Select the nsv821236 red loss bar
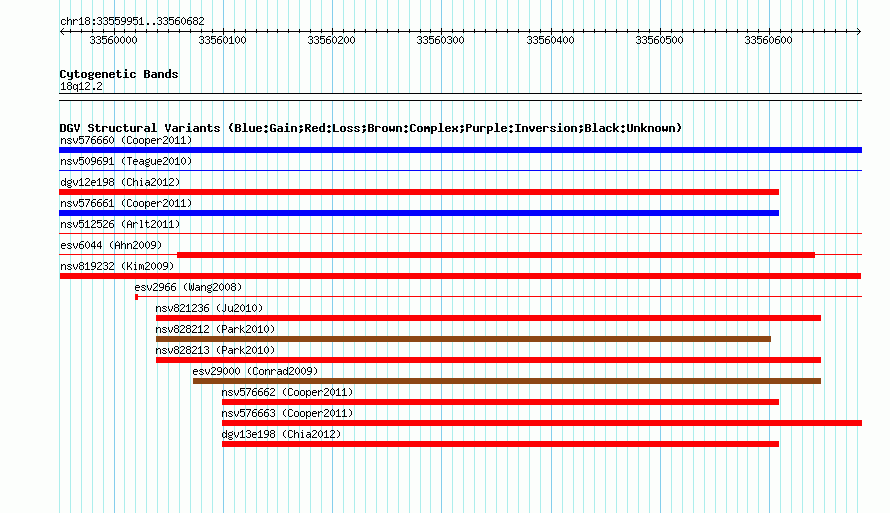Viewport: 890px width, 513px height. tap(488, 318)
